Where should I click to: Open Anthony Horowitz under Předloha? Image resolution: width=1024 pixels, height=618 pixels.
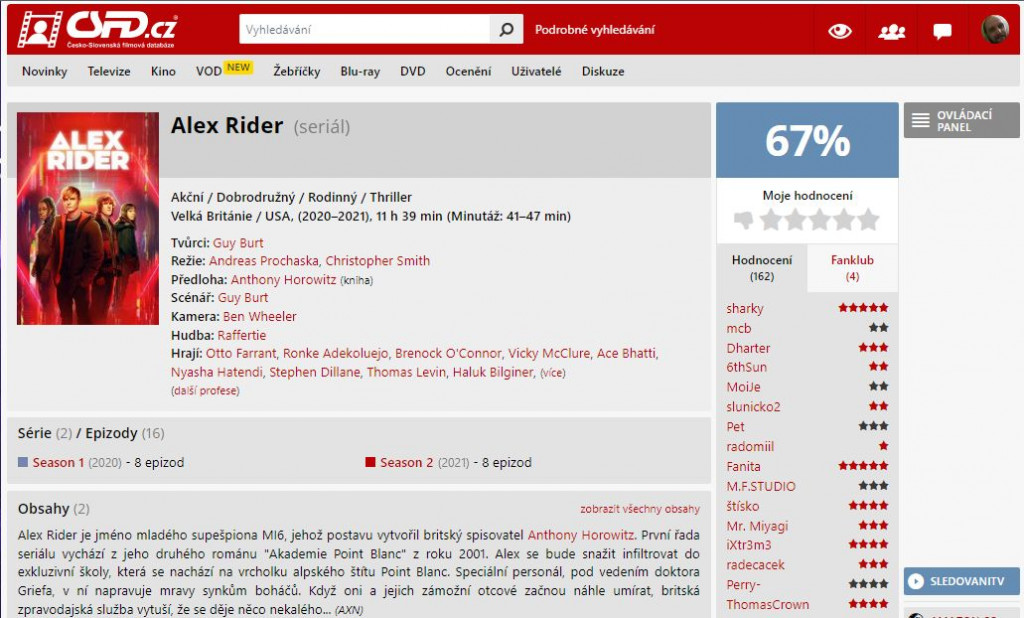[283, 280]
